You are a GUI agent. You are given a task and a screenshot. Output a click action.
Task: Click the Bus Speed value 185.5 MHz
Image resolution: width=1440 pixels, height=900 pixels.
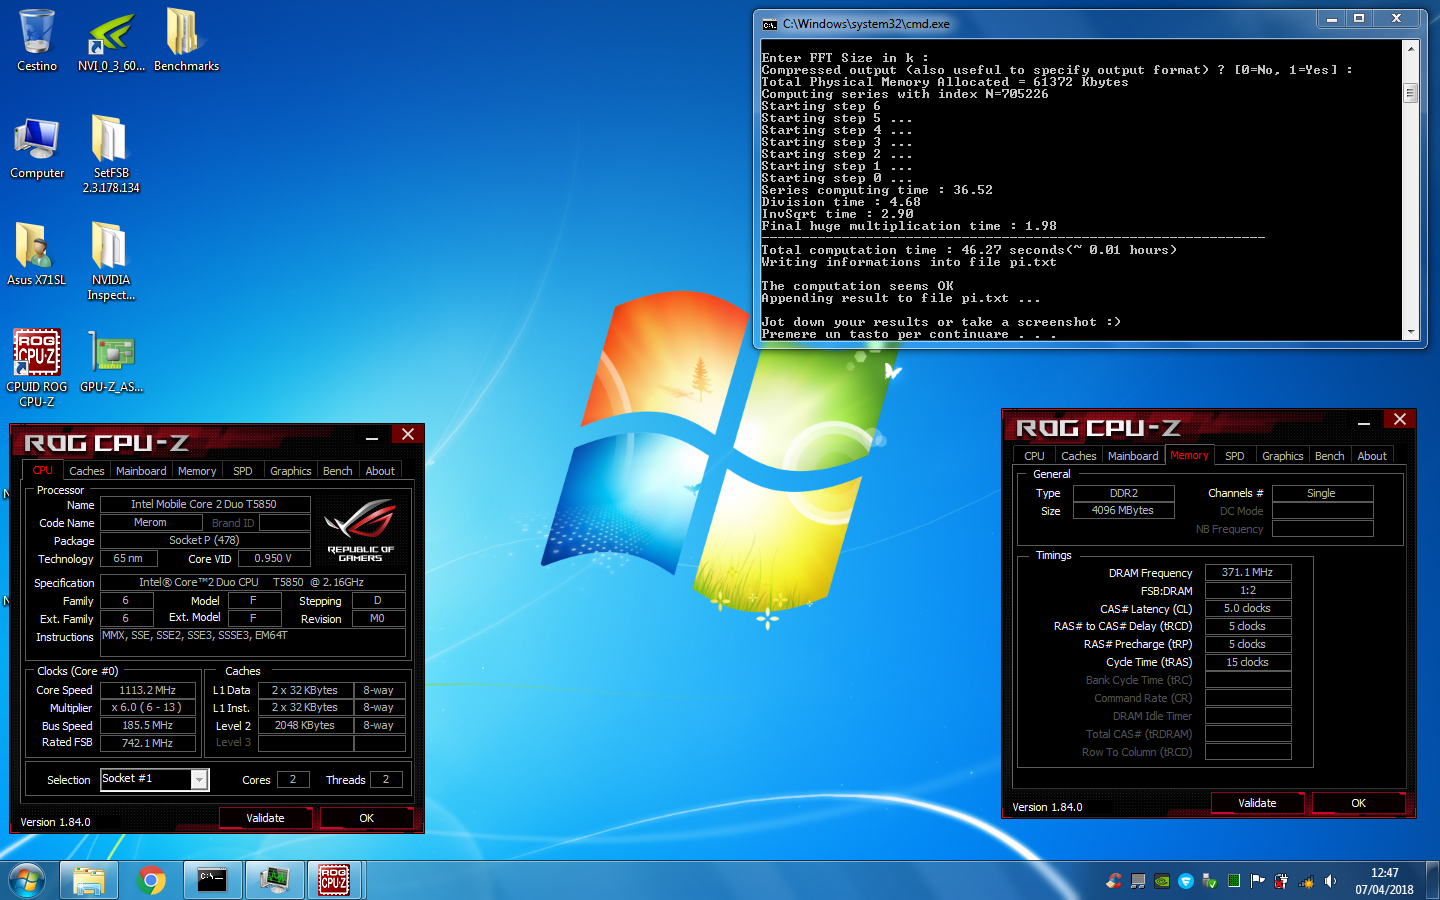click(148, 725)
